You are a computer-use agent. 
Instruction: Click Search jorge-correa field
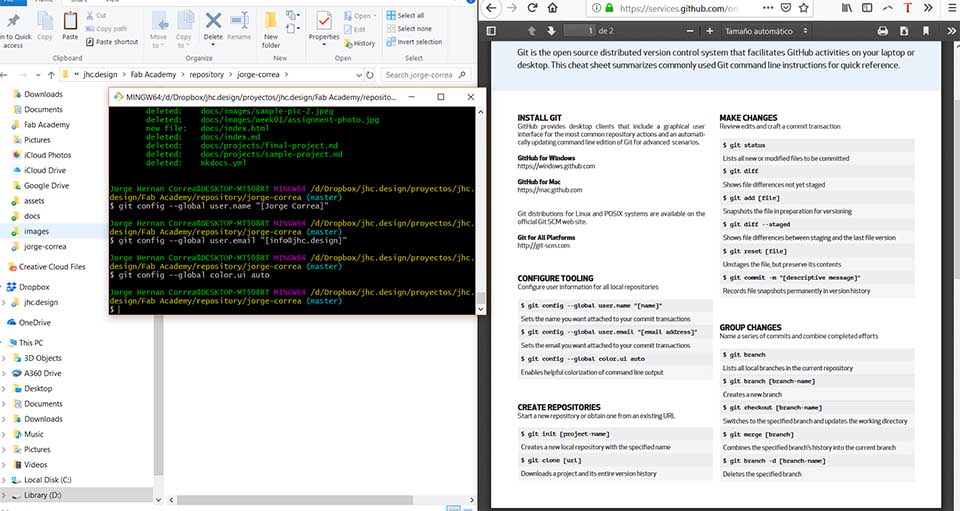tap(426, 75)
